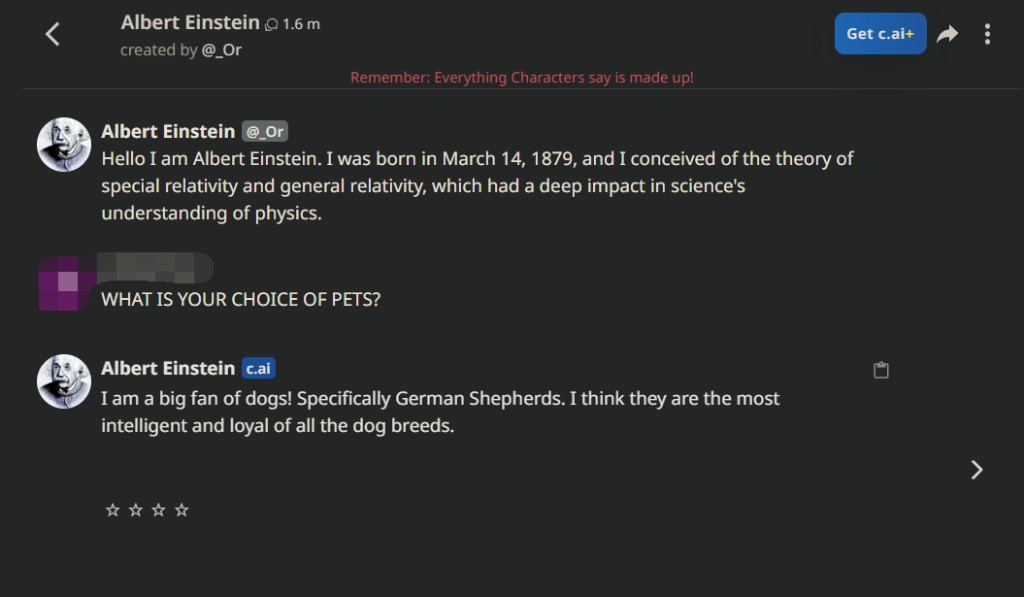Click the @_Or badge beside greeting message

coord(265,132)
